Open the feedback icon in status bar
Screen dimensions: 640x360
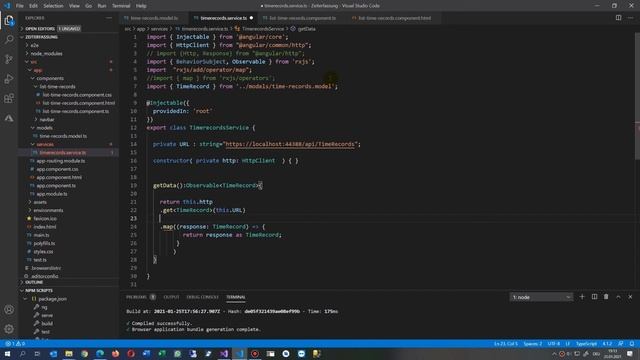(x=620, y=344)
